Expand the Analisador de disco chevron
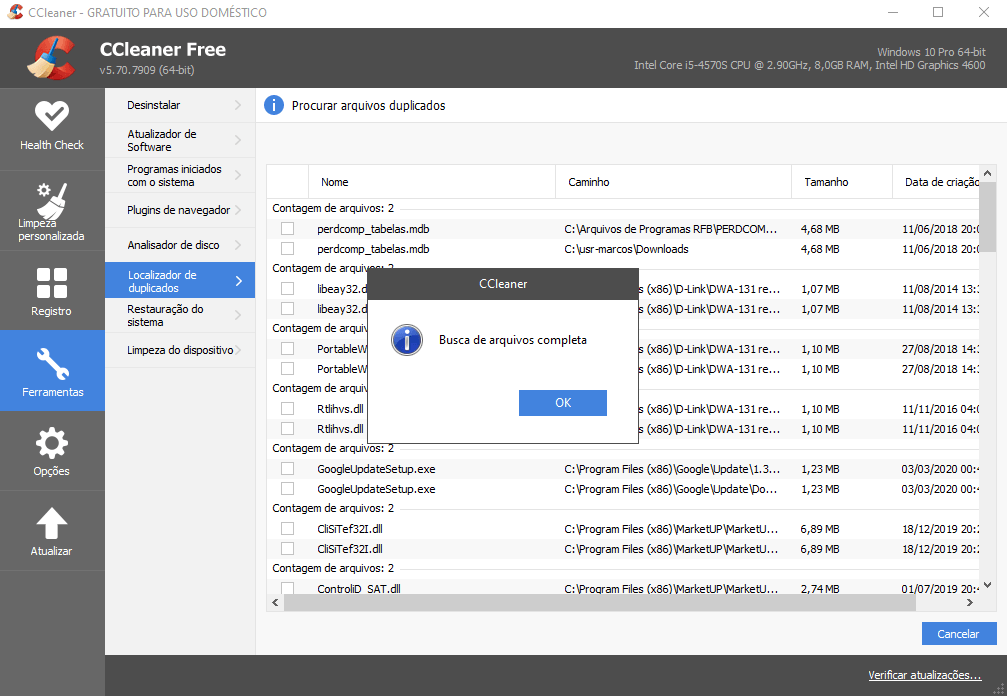 point(238,245)
